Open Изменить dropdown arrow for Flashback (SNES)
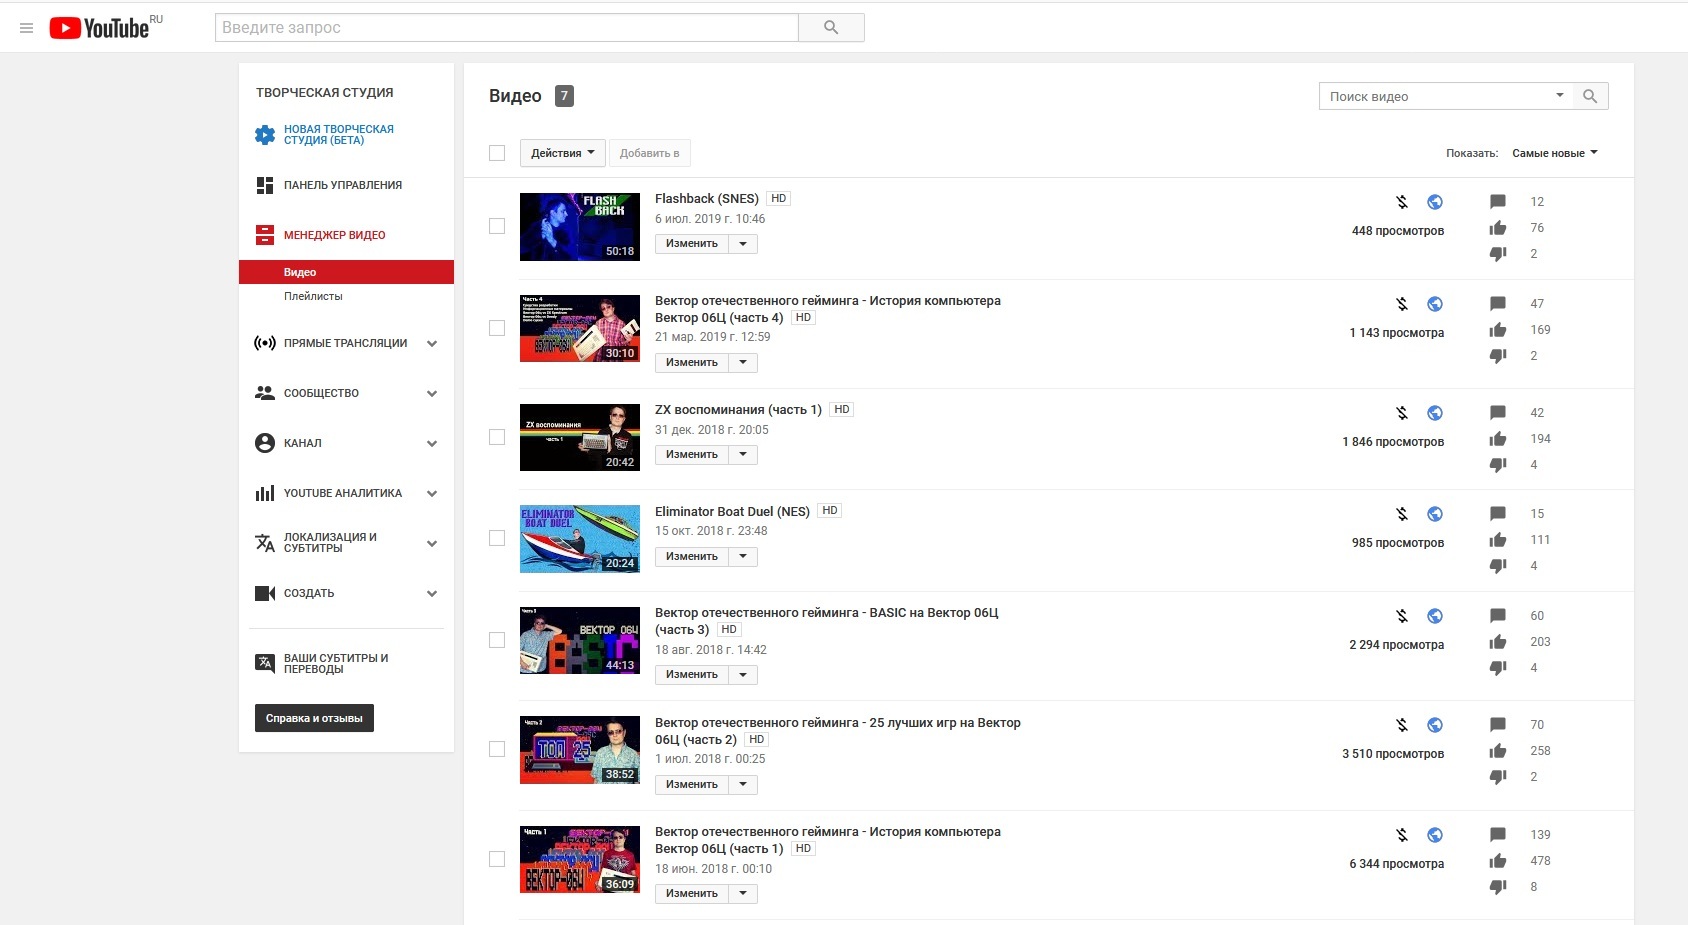The image size is (1688, 925). point(743,244)
